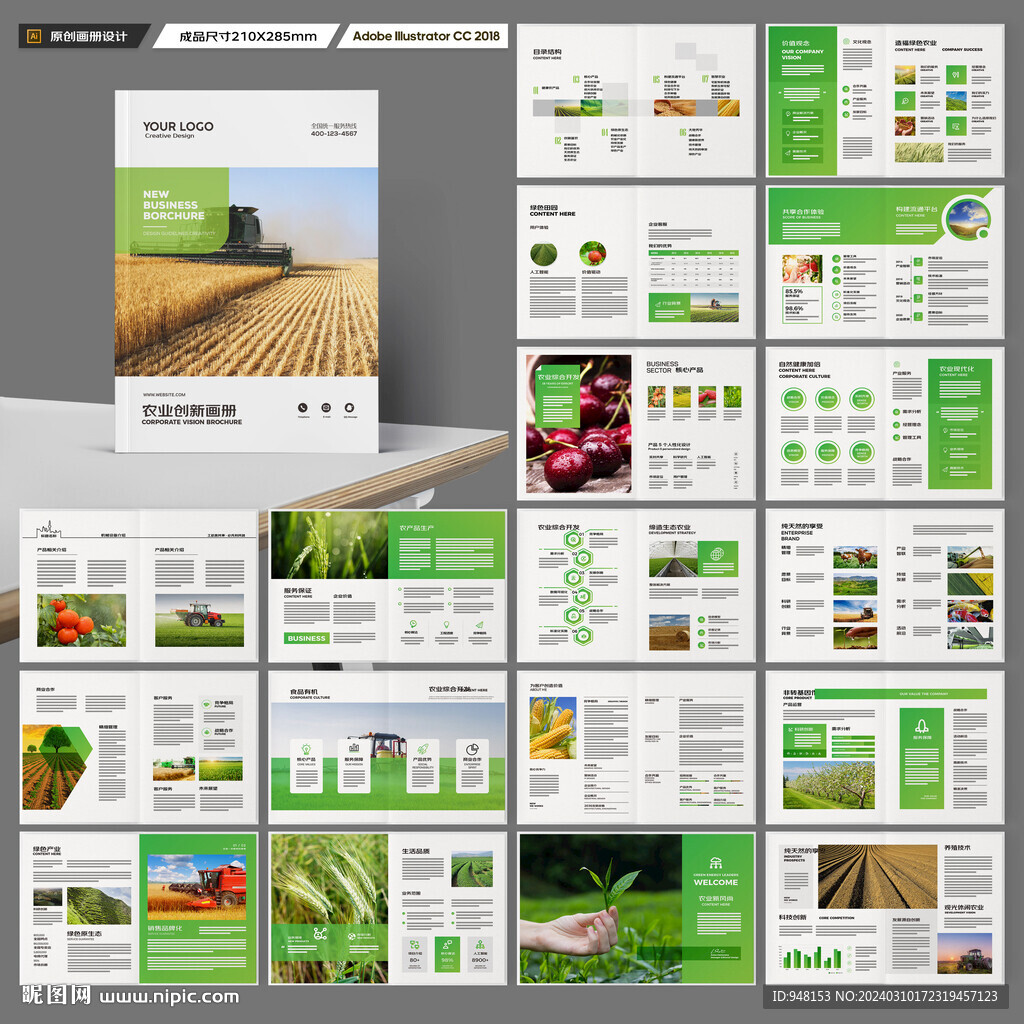Click the rocket icon in the 非转基因 spread's green panel
The width and height of the screenshot is (1024, 1024).
pos(921,726)
